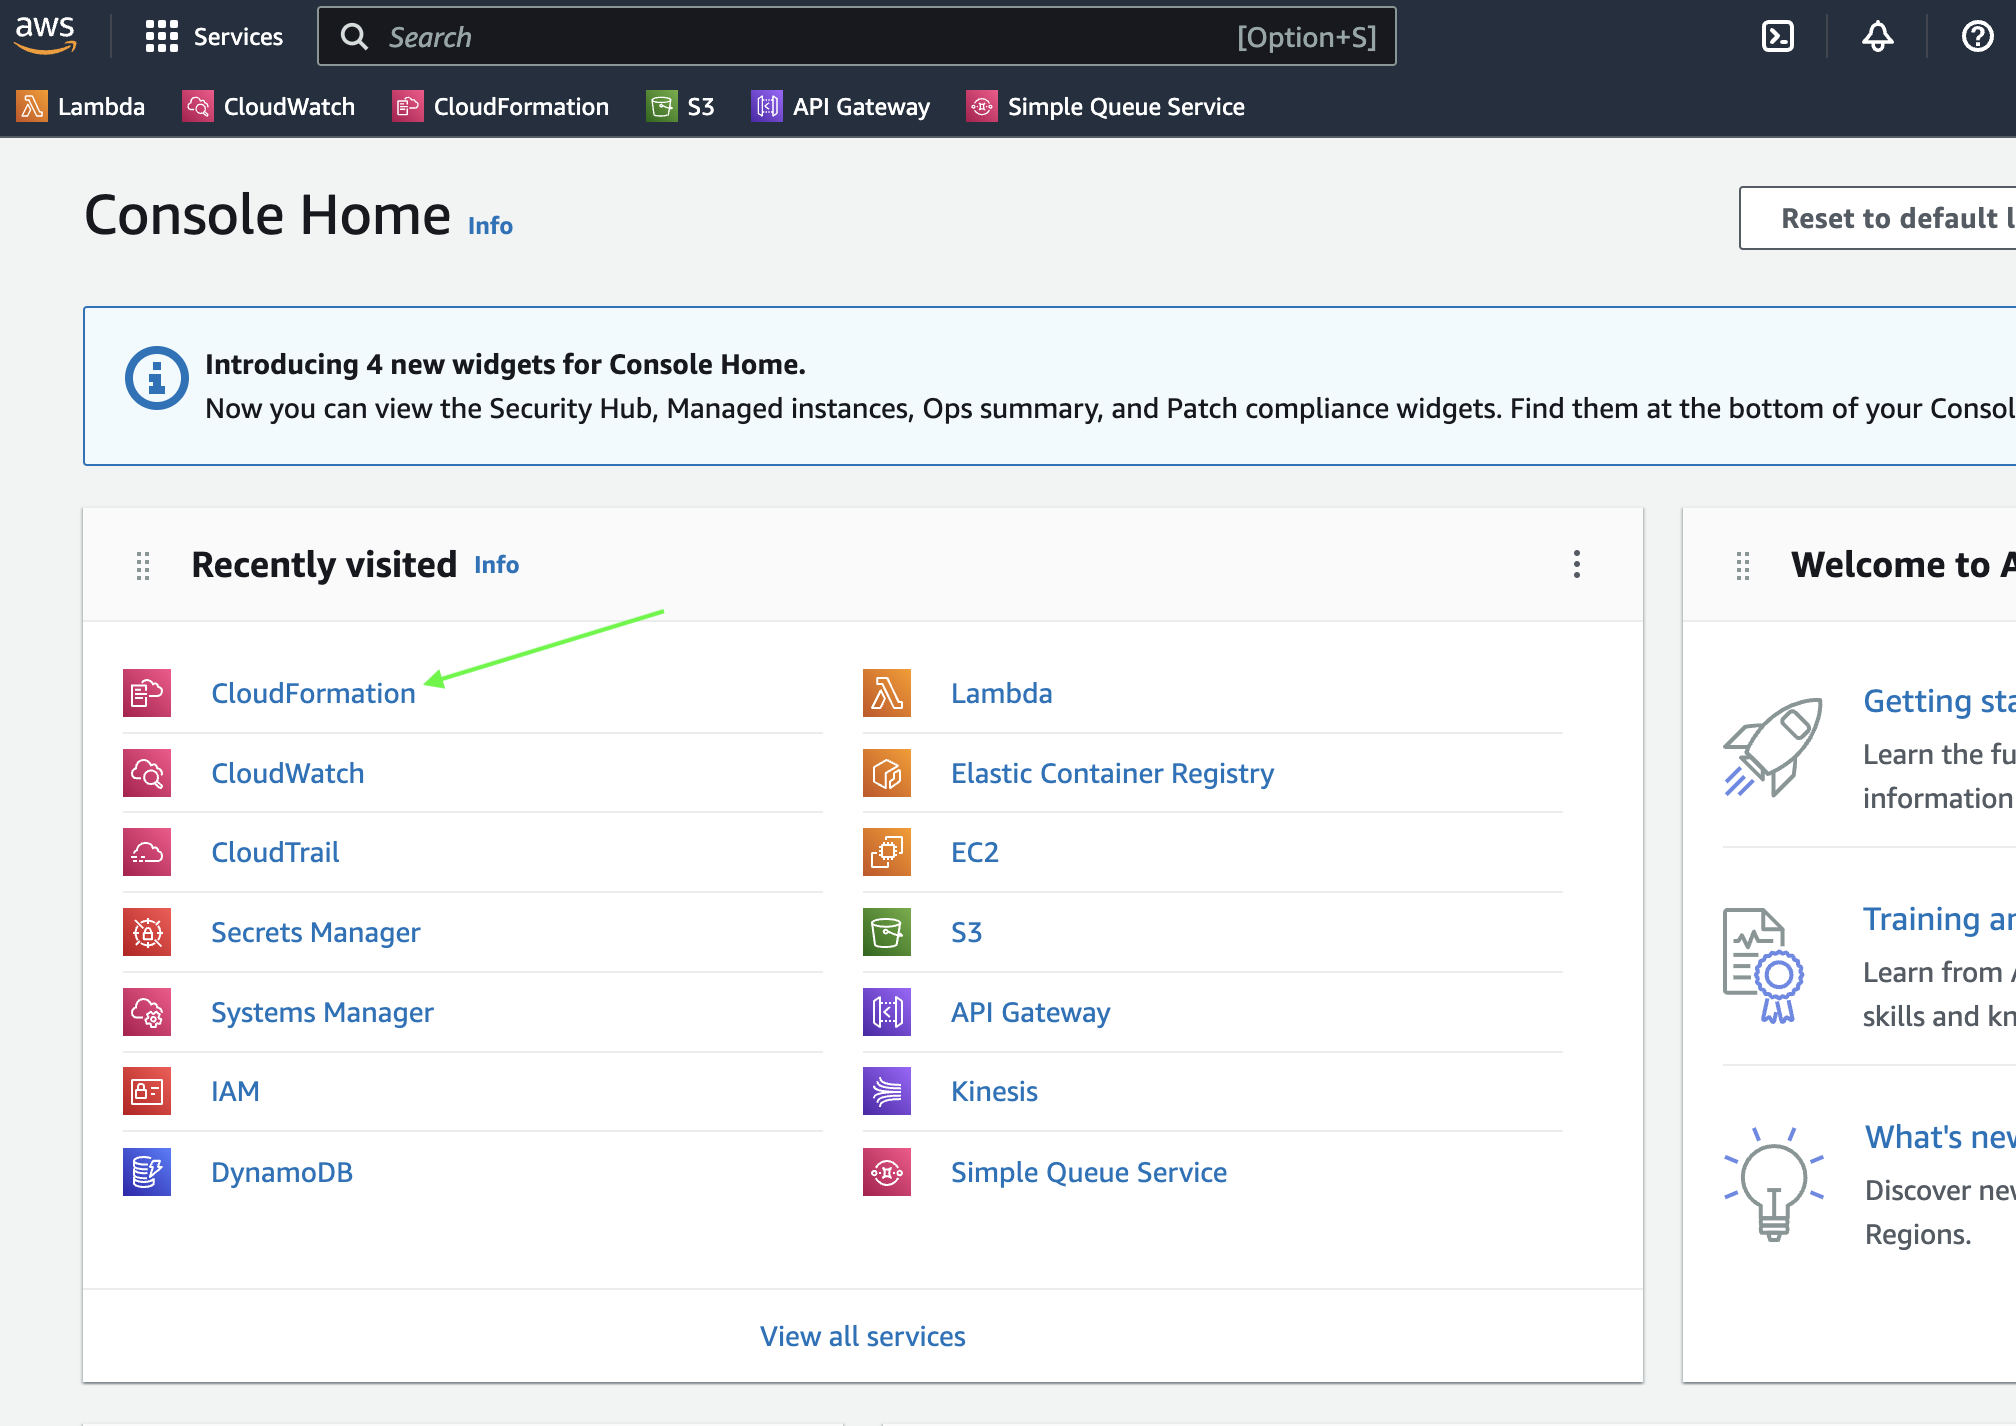
Task: Click the EC2 service icon
Action: [x=887, y=852]
